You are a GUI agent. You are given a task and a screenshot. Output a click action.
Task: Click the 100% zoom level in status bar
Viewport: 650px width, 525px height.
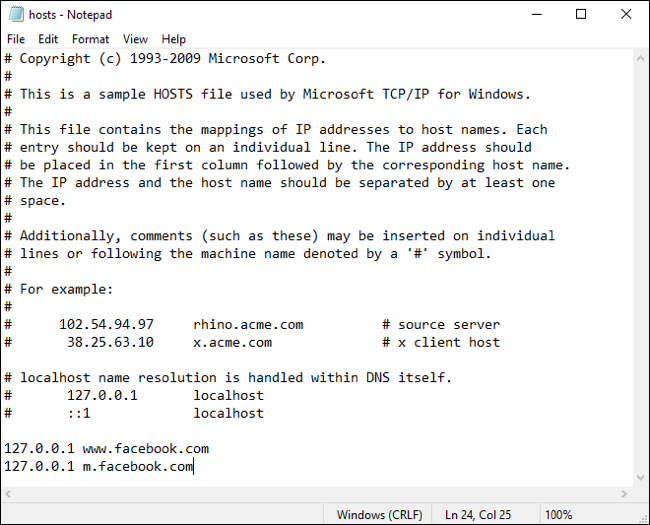pyautogui.click(x=559, y=515)
